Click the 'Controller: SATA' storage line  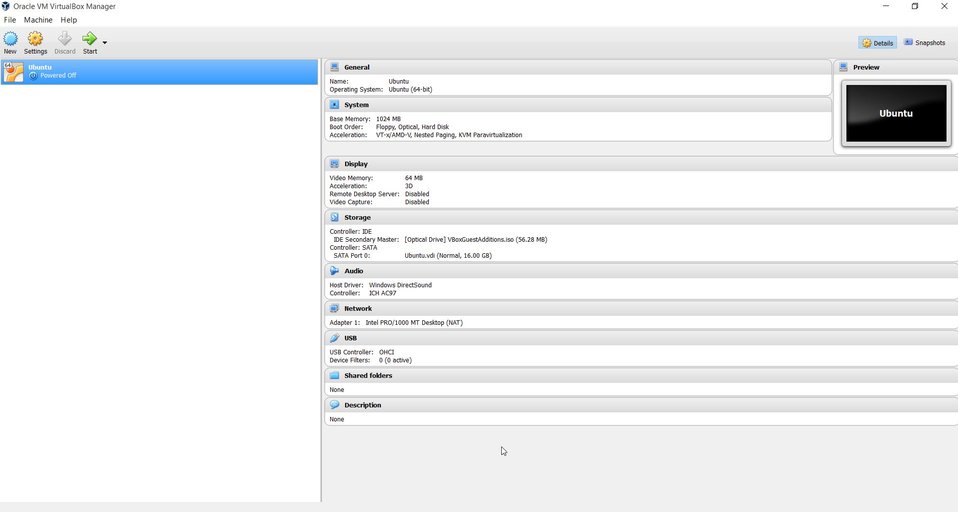click(x=353, y=247)
